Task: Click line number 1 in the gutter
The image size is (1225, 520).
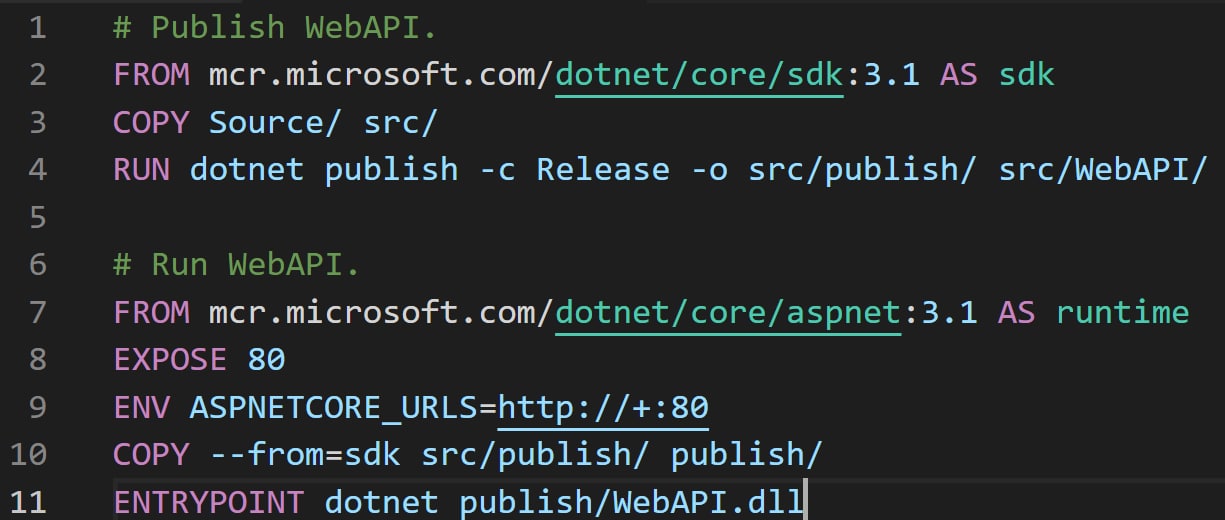Action: (37, 27)
